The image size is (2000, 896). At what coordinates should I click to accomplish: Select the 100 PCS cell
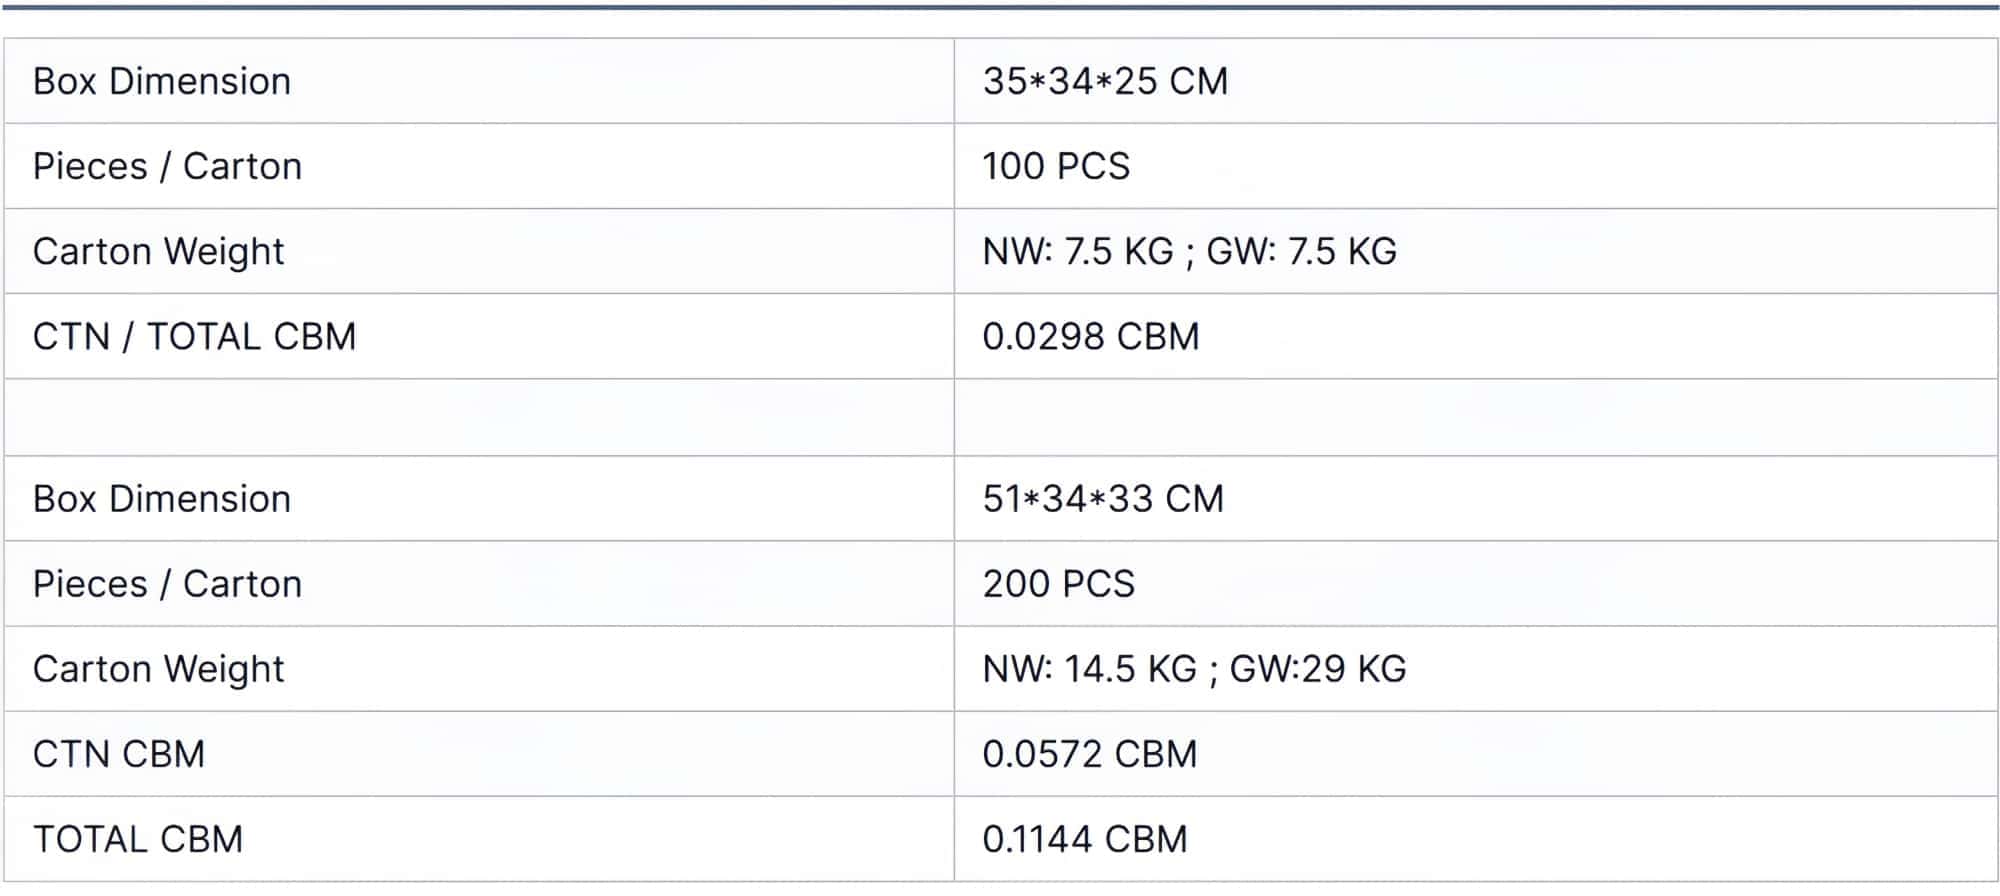1056,166
